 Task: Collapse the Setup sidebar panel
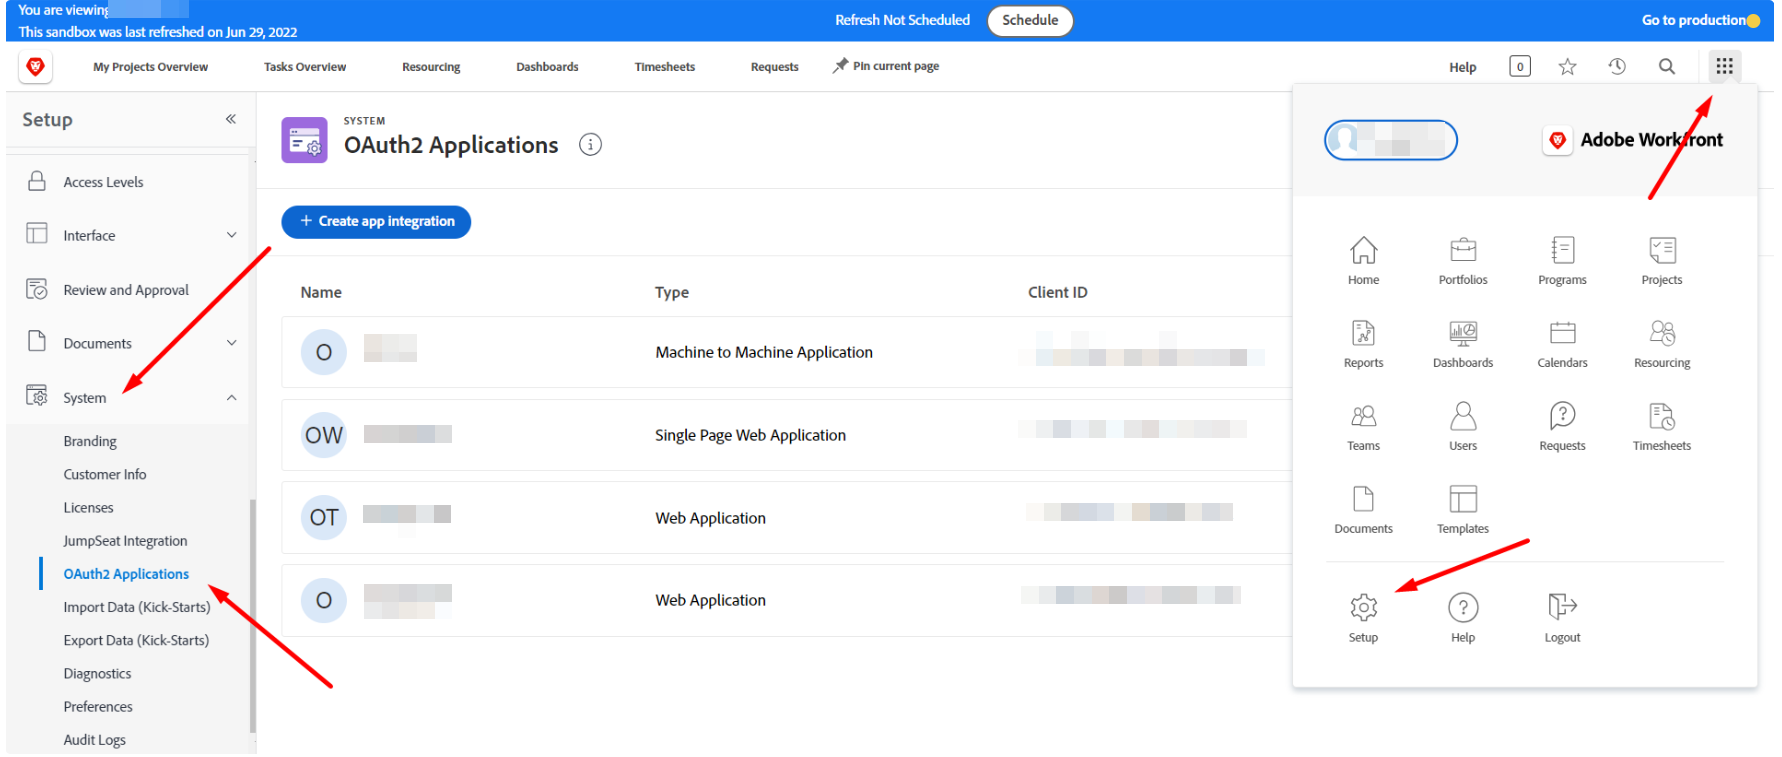pyautogui.click(x=231, y=119)
